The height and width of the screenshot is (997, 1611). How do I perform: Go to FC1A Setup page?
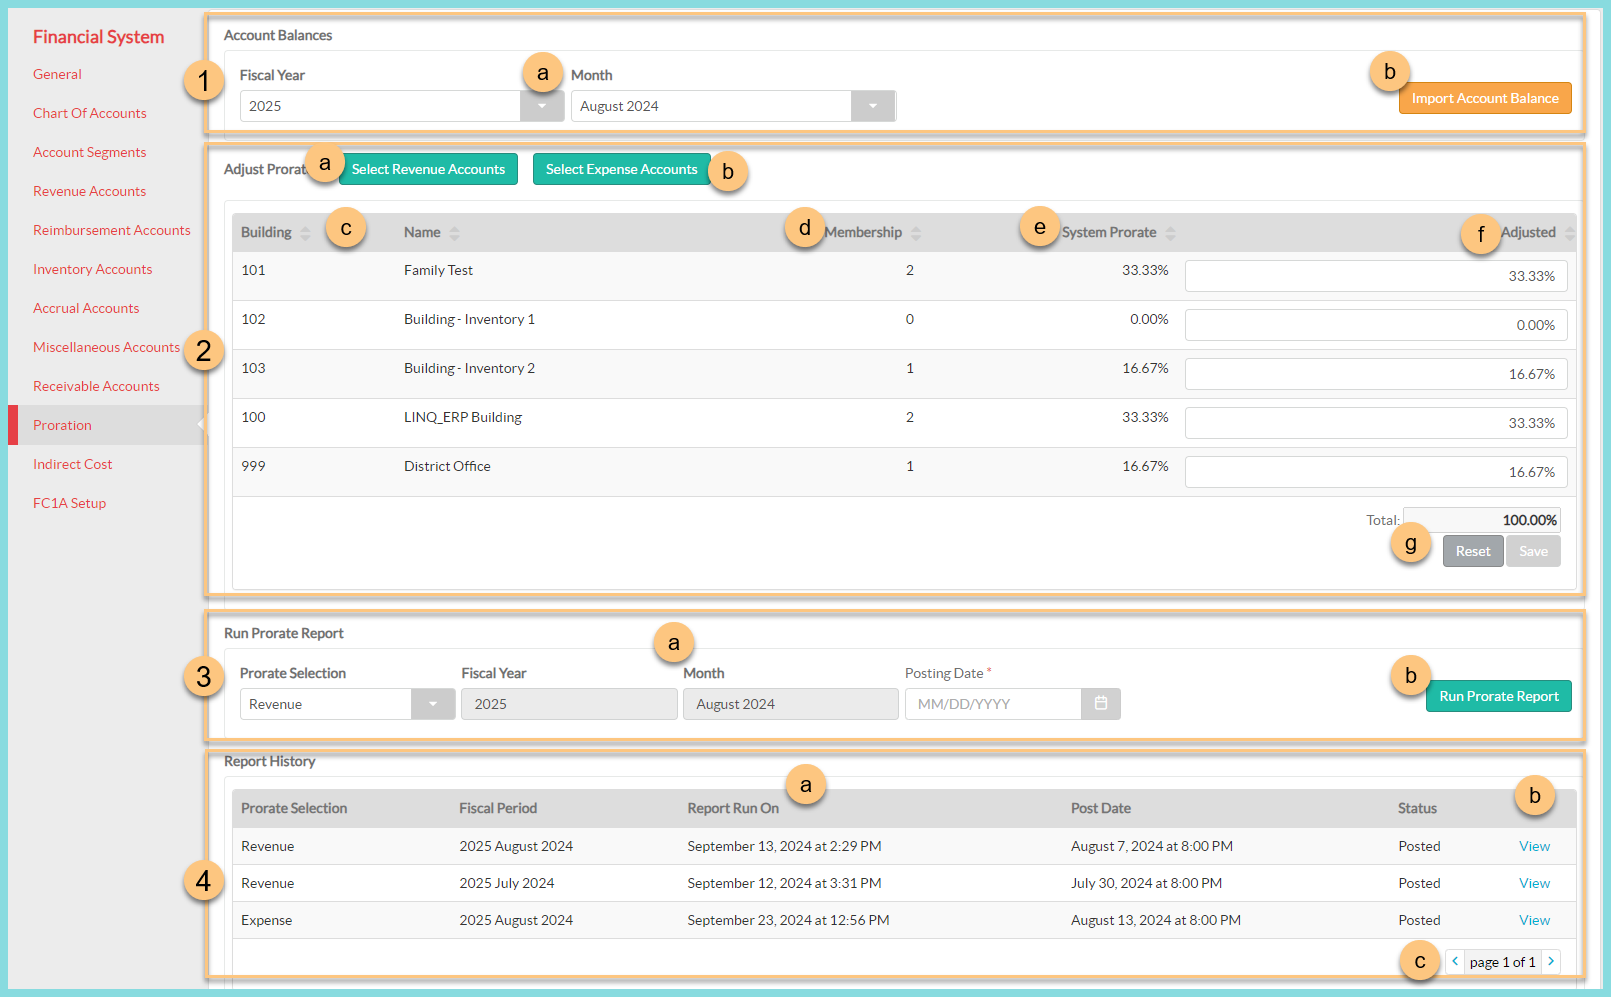coord(69,503)
